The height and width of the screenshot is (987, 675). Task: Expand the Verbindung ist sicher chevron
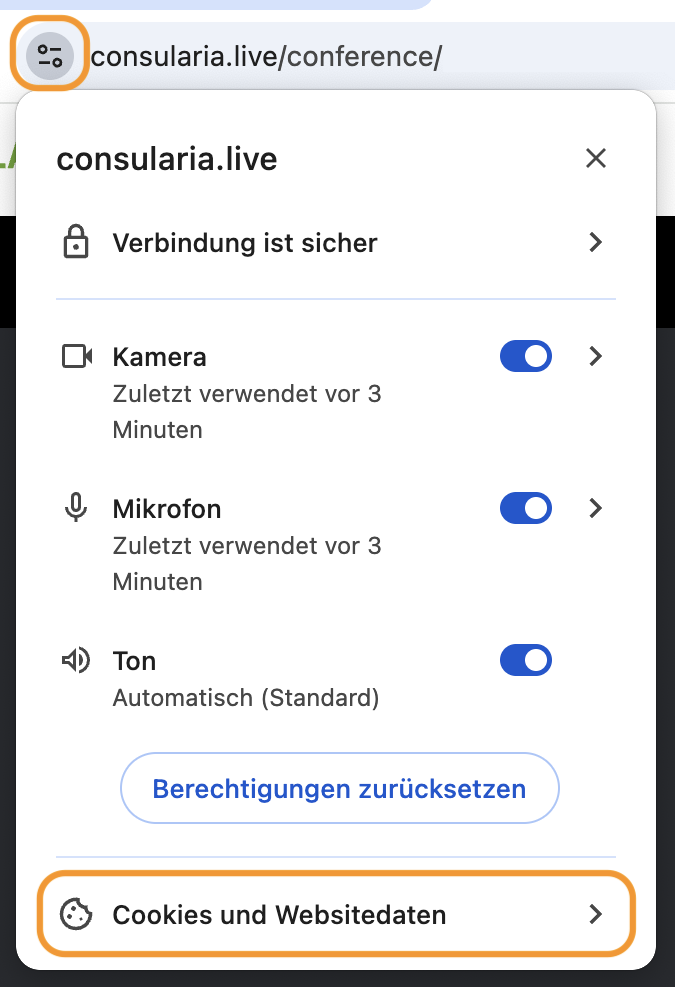[596, 242]
